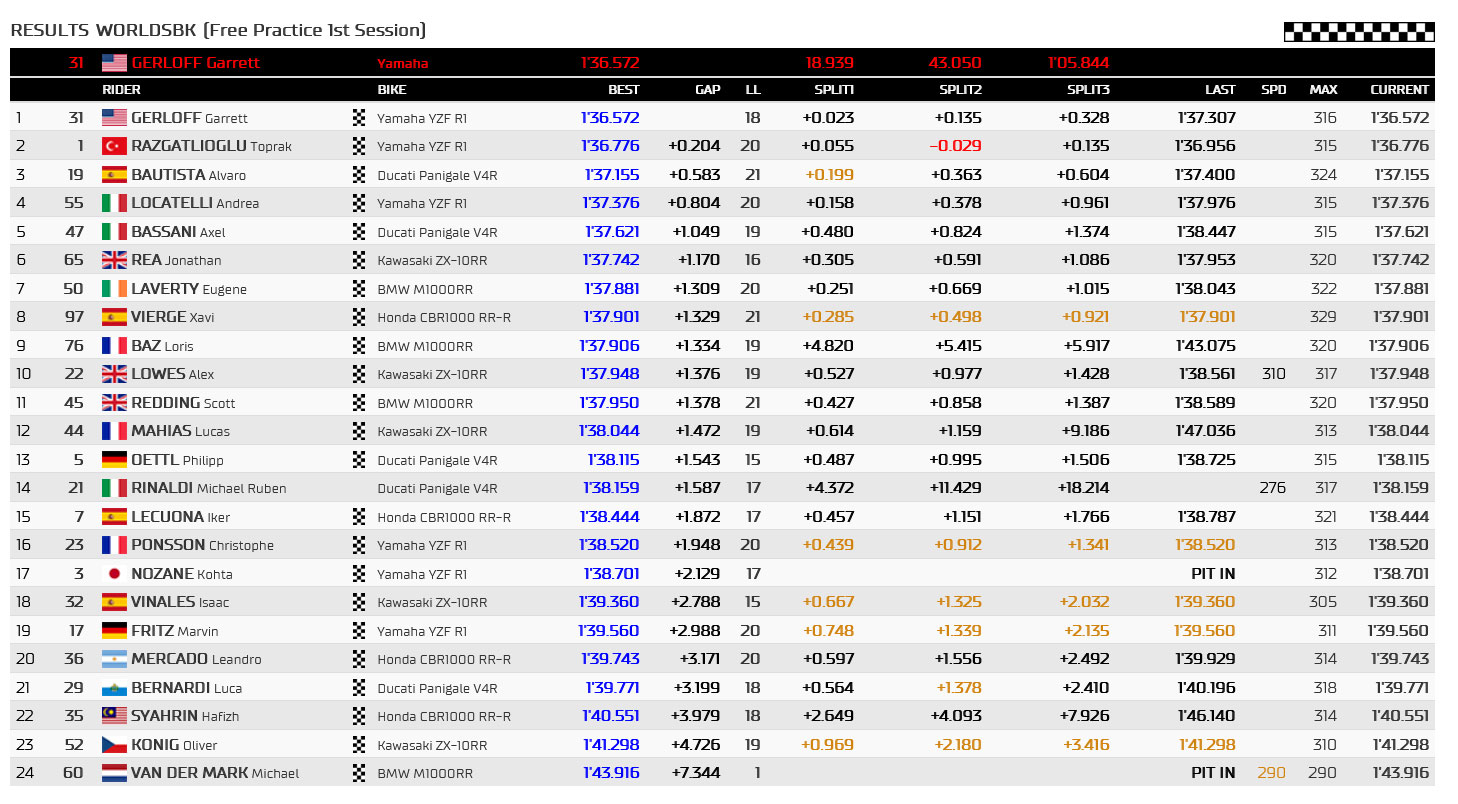Click SPD value 276 in RINALDI row

tap(1273, 489)
